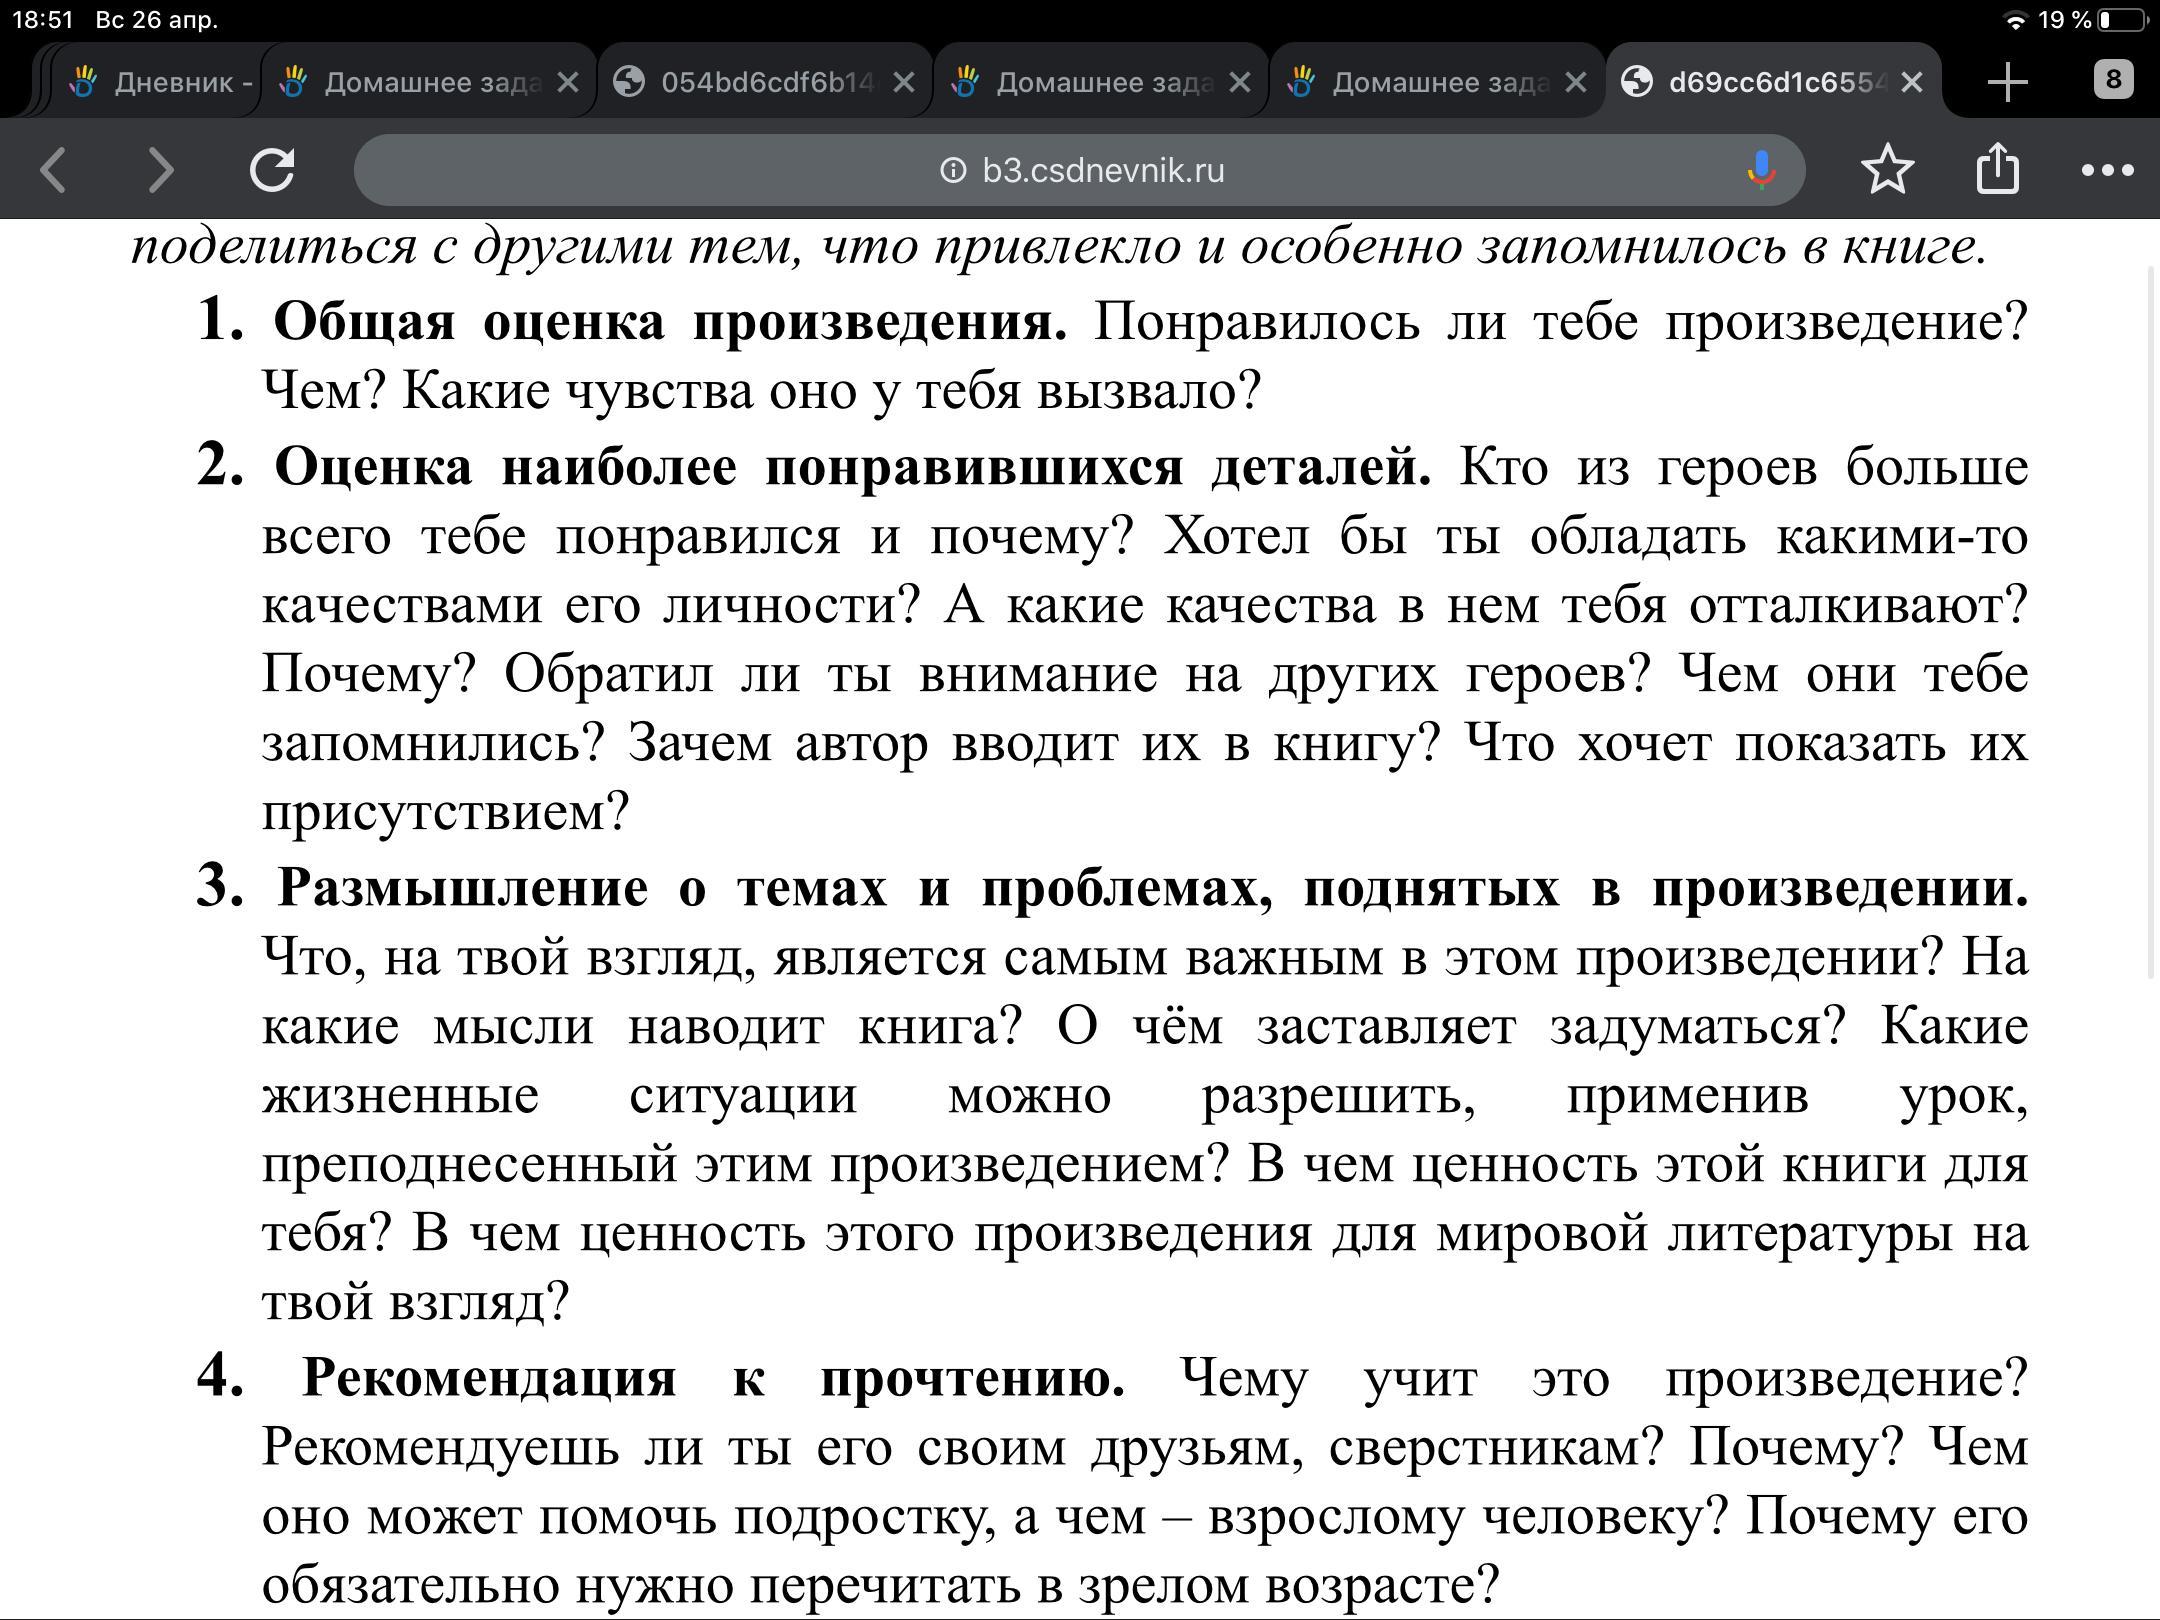Go back to the previous page
Image resolution: width=2160 pixels, height=1620 pixels.
[54, 169]
